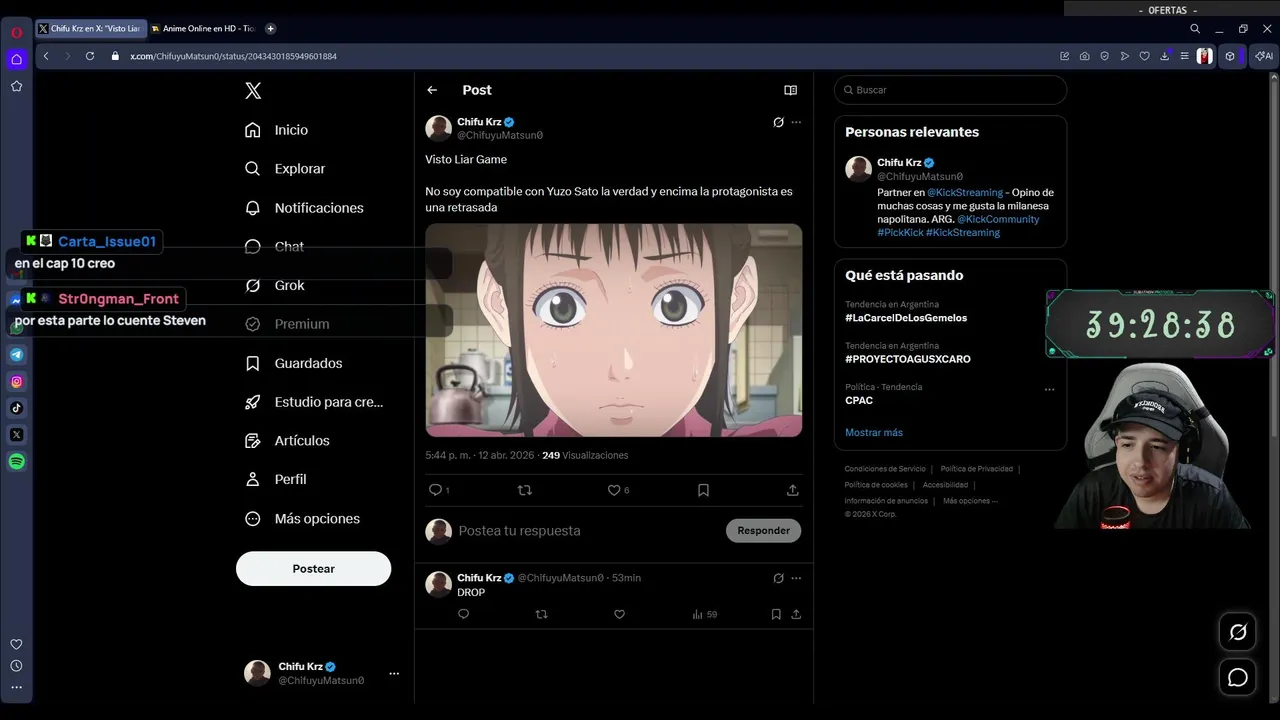Click the reply icon with count 1
This screenshot has width=1280, height=720.
438,490
